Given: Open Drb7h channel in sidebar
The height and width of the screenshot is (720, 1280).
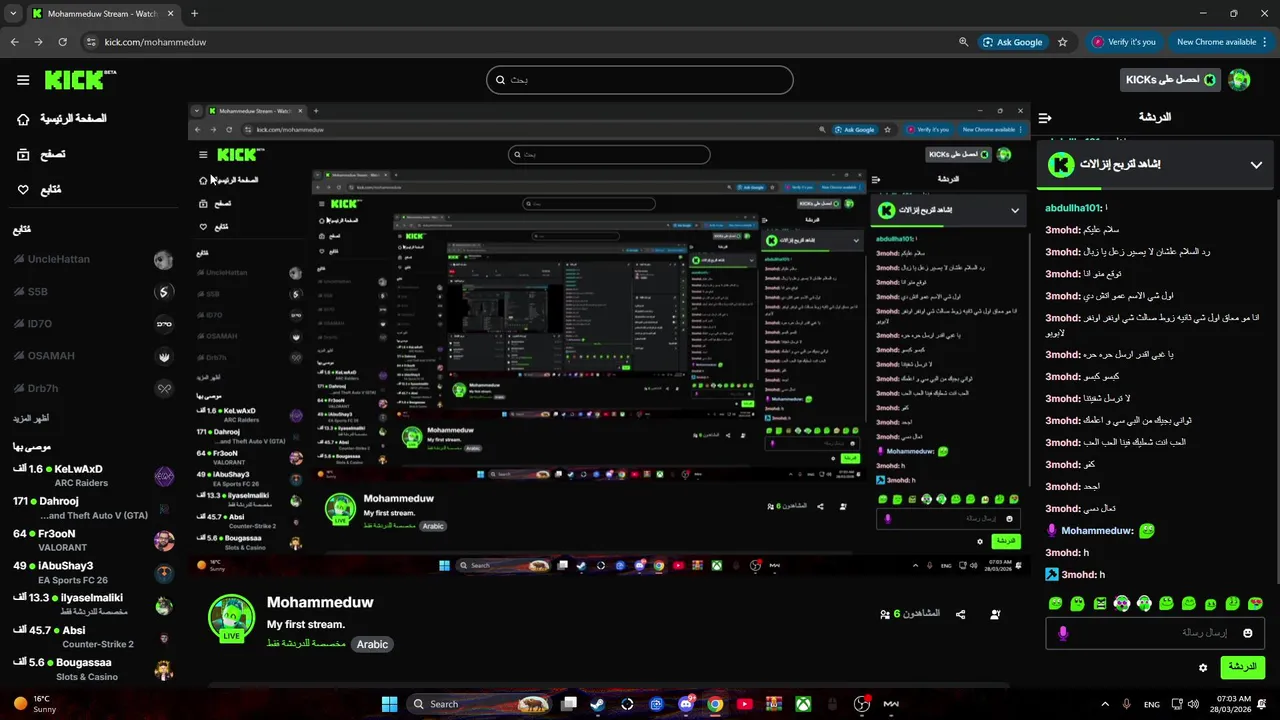Looking at the screenshot, I should (x=93, y=388).
